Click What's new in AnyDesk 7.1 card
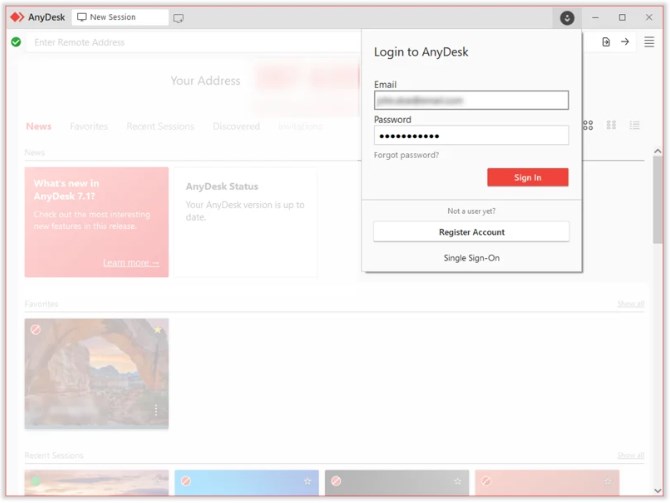670x503 pixels. (97, 222)
